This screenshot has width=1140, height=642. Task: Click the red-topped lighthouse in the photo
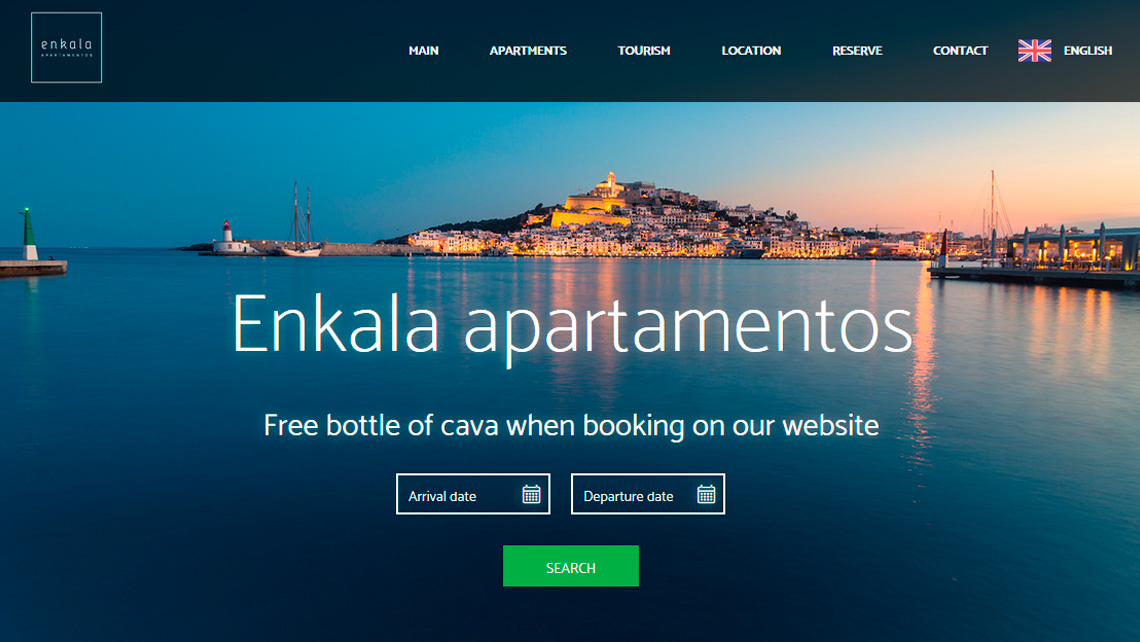click(228, 237)
